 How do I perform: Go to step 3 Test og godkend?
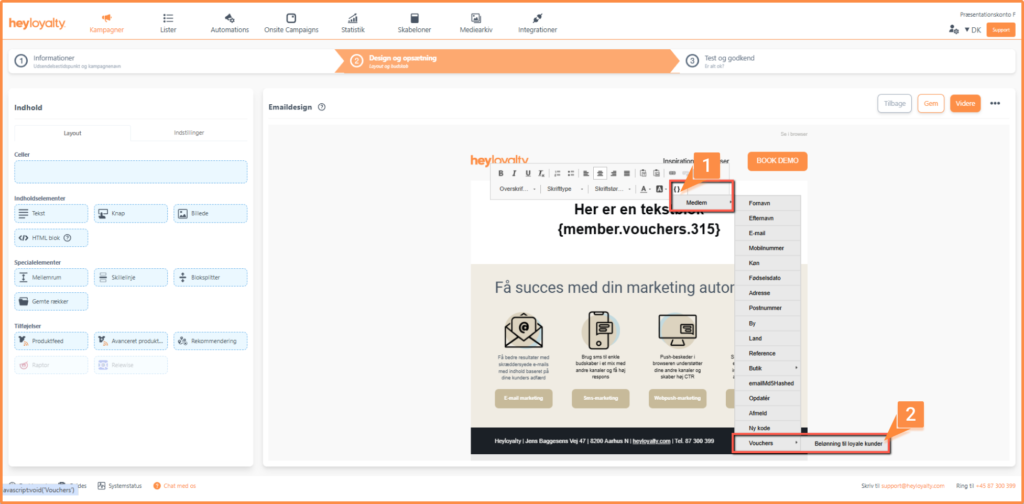[x=728, y=61]
